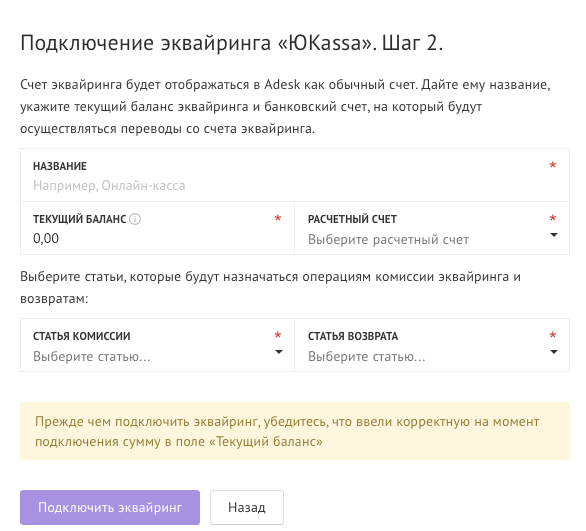
Task: Open the Расчетный счет dropdown arrow
Action: coord(554,235)
